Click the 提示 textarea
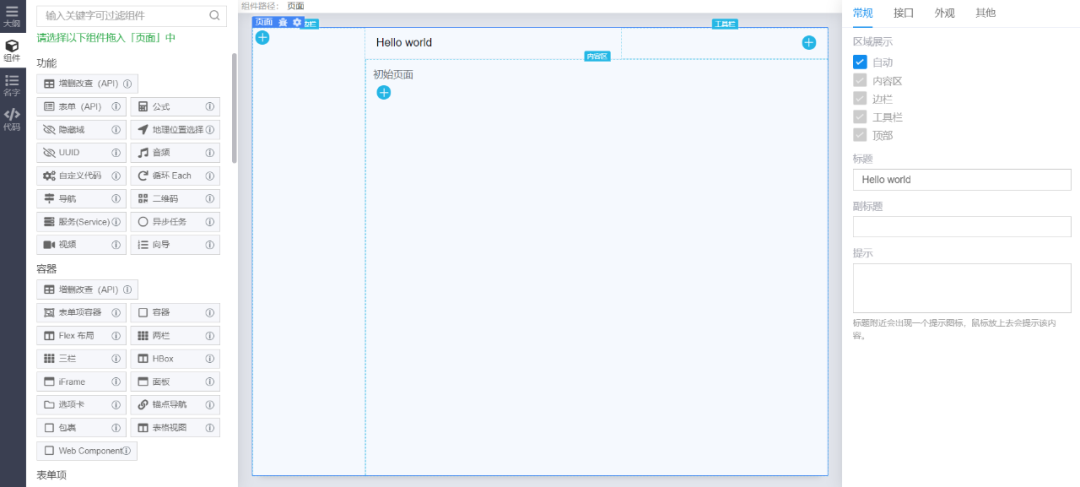This screenshot has width=1080, height=487. pyautogui.click(x=962, y=288)
